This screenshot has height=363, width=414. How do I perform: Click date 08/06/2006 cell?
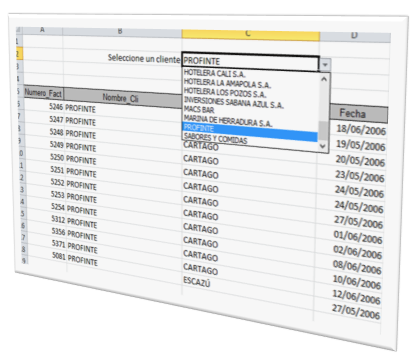pyautogui.click(x=357, y=267)
